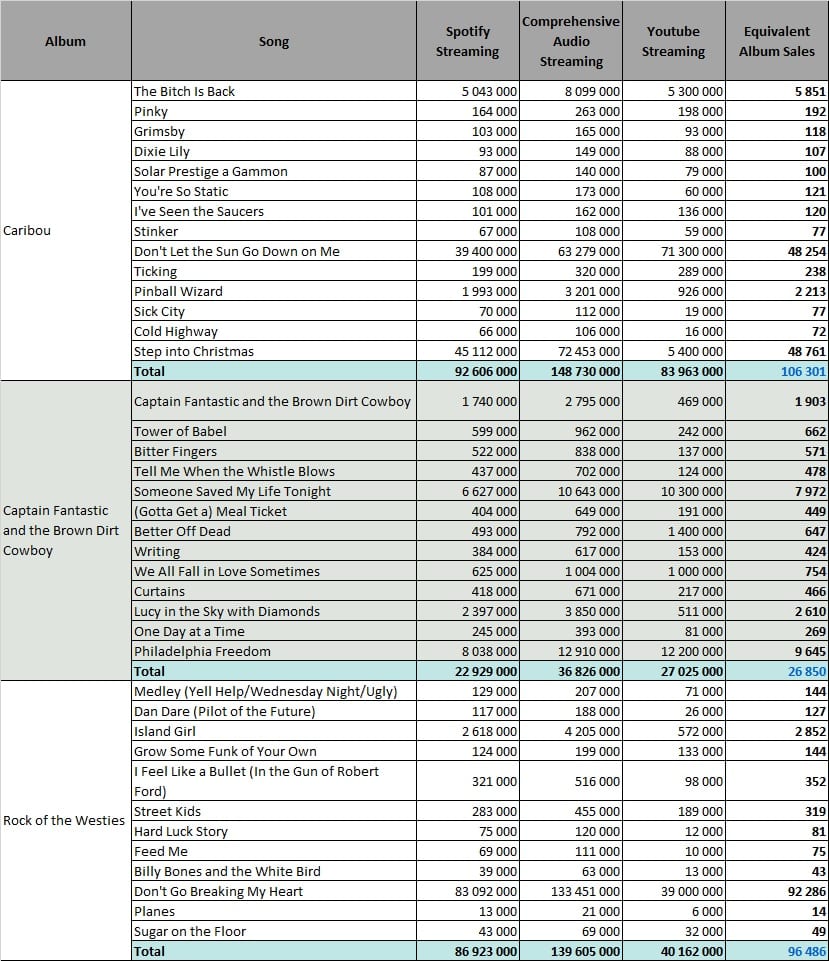Select the Island Girl song cell
This screenshot has height=961, width=829.
coord(274,732)
